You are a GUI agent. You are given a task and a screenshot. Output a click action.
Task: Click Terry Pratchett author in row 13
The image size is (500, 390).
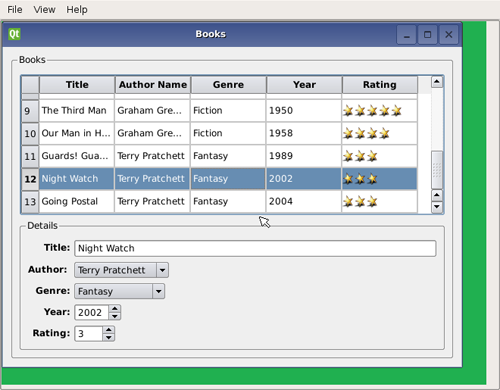coord(152,201)
